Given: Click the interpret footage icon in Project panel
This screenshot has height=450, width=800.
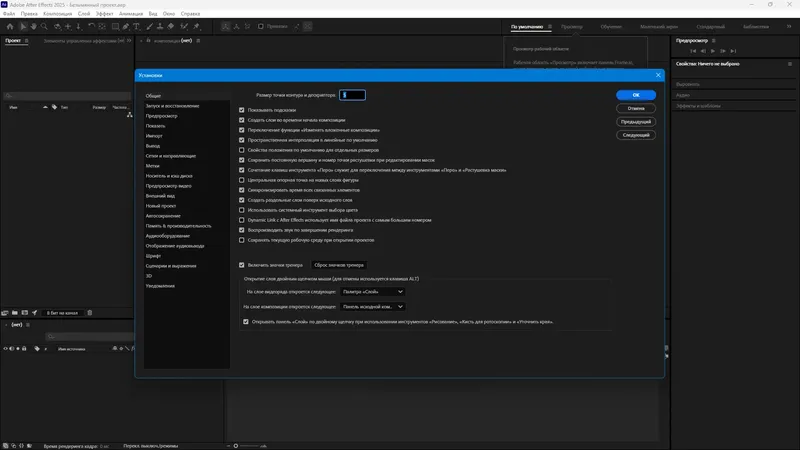Looking at the screenshot, I should point(5,313).
